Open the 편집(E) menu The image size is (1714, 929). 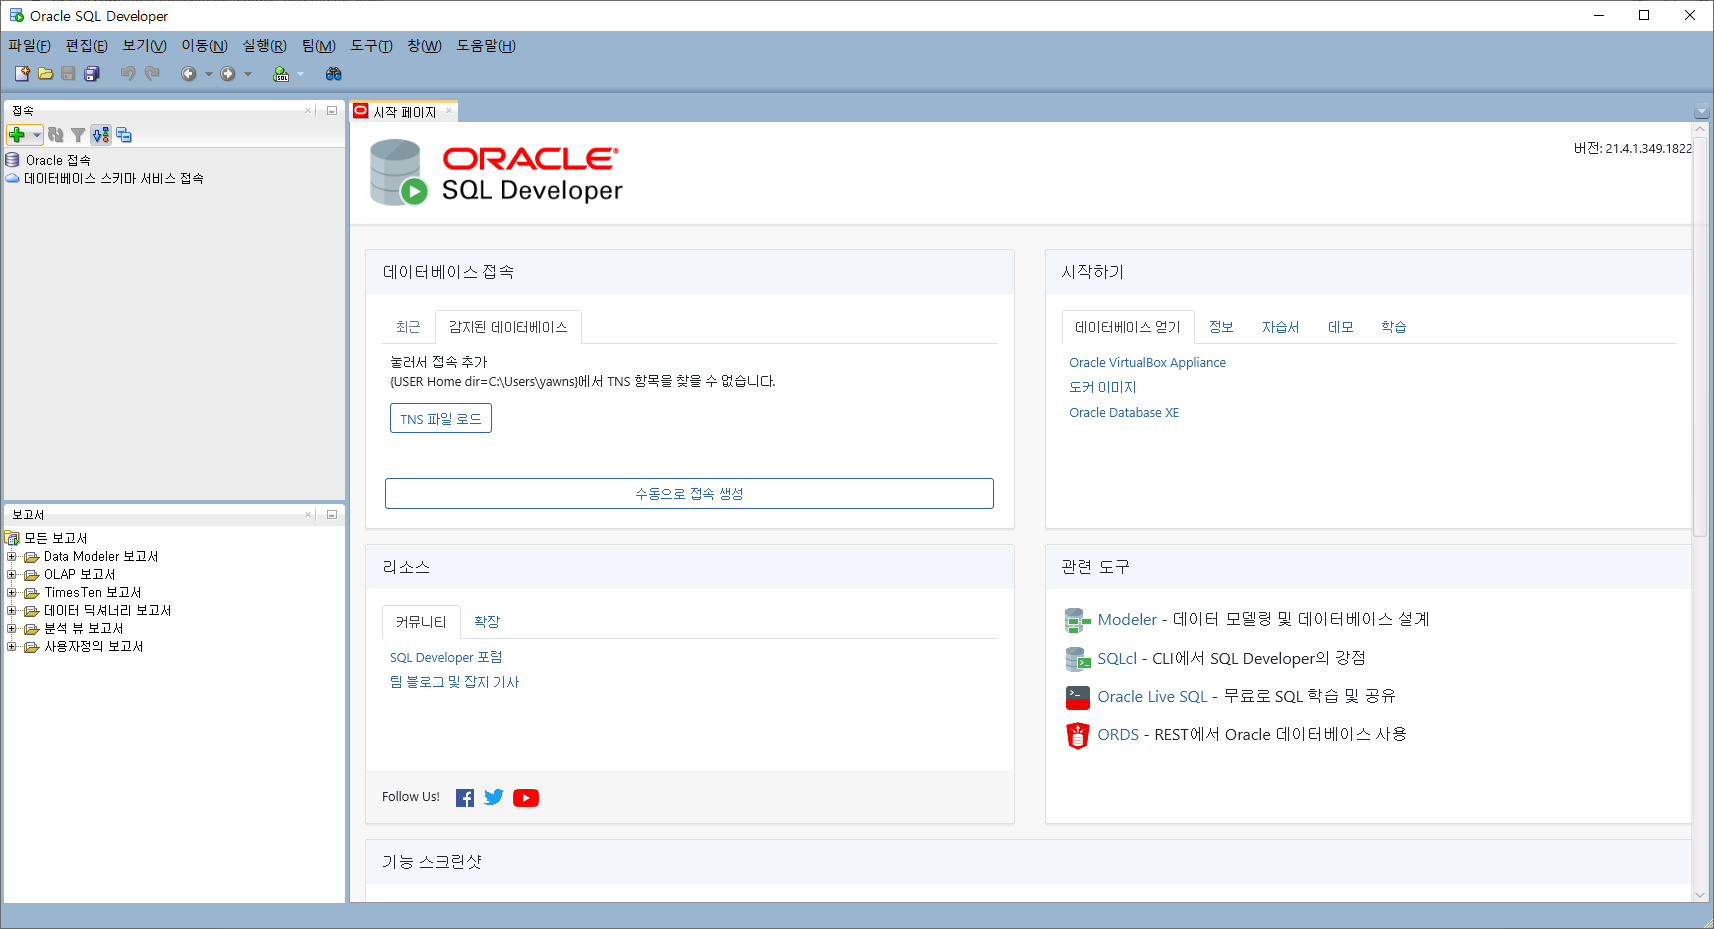(x=86, y=46)
